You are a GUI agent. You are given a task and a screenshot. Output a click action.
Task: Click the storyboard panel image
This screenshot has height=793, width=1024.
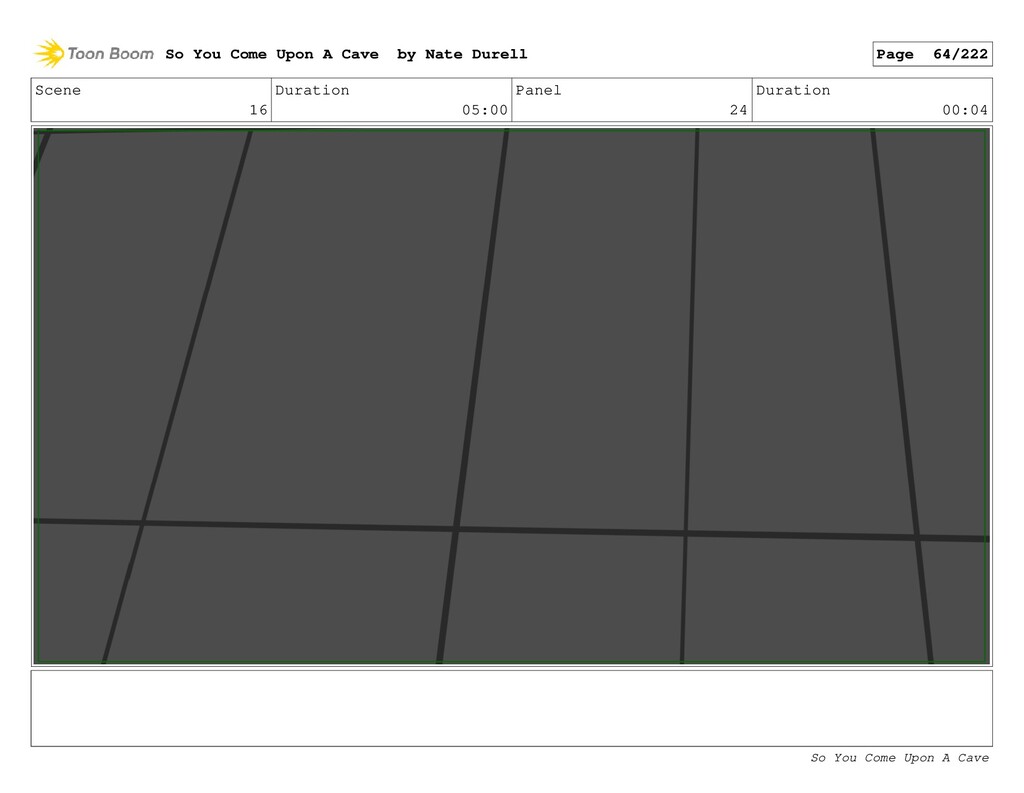point(511,396)
